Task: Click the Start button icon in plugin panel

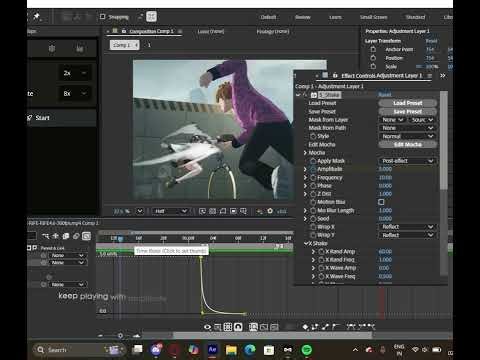Action: click(x=30, y=118)
